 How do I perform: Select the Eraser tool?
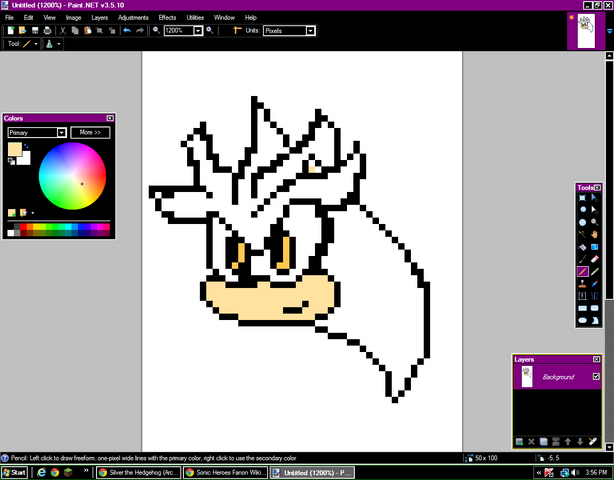pos(594,259)
